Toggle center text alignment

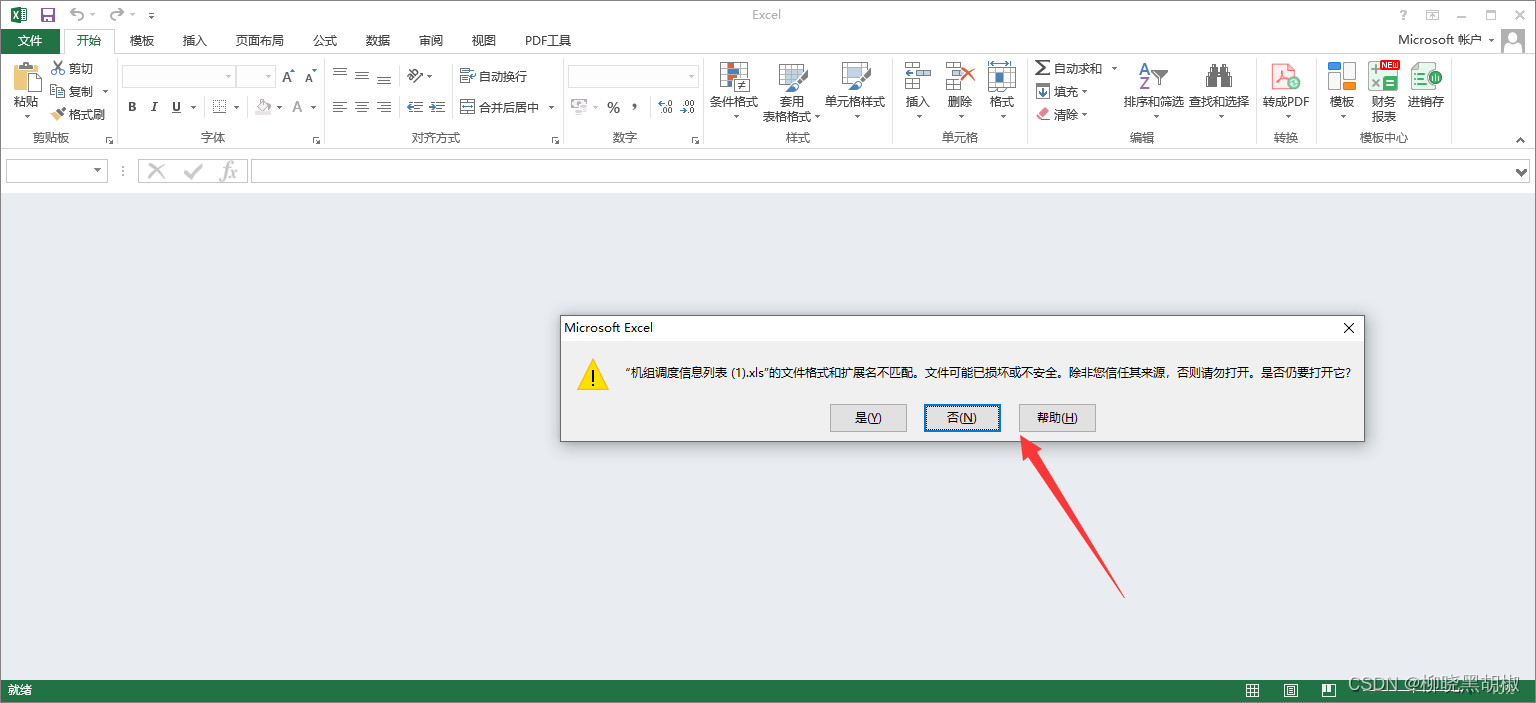click(x=362, y=107)
